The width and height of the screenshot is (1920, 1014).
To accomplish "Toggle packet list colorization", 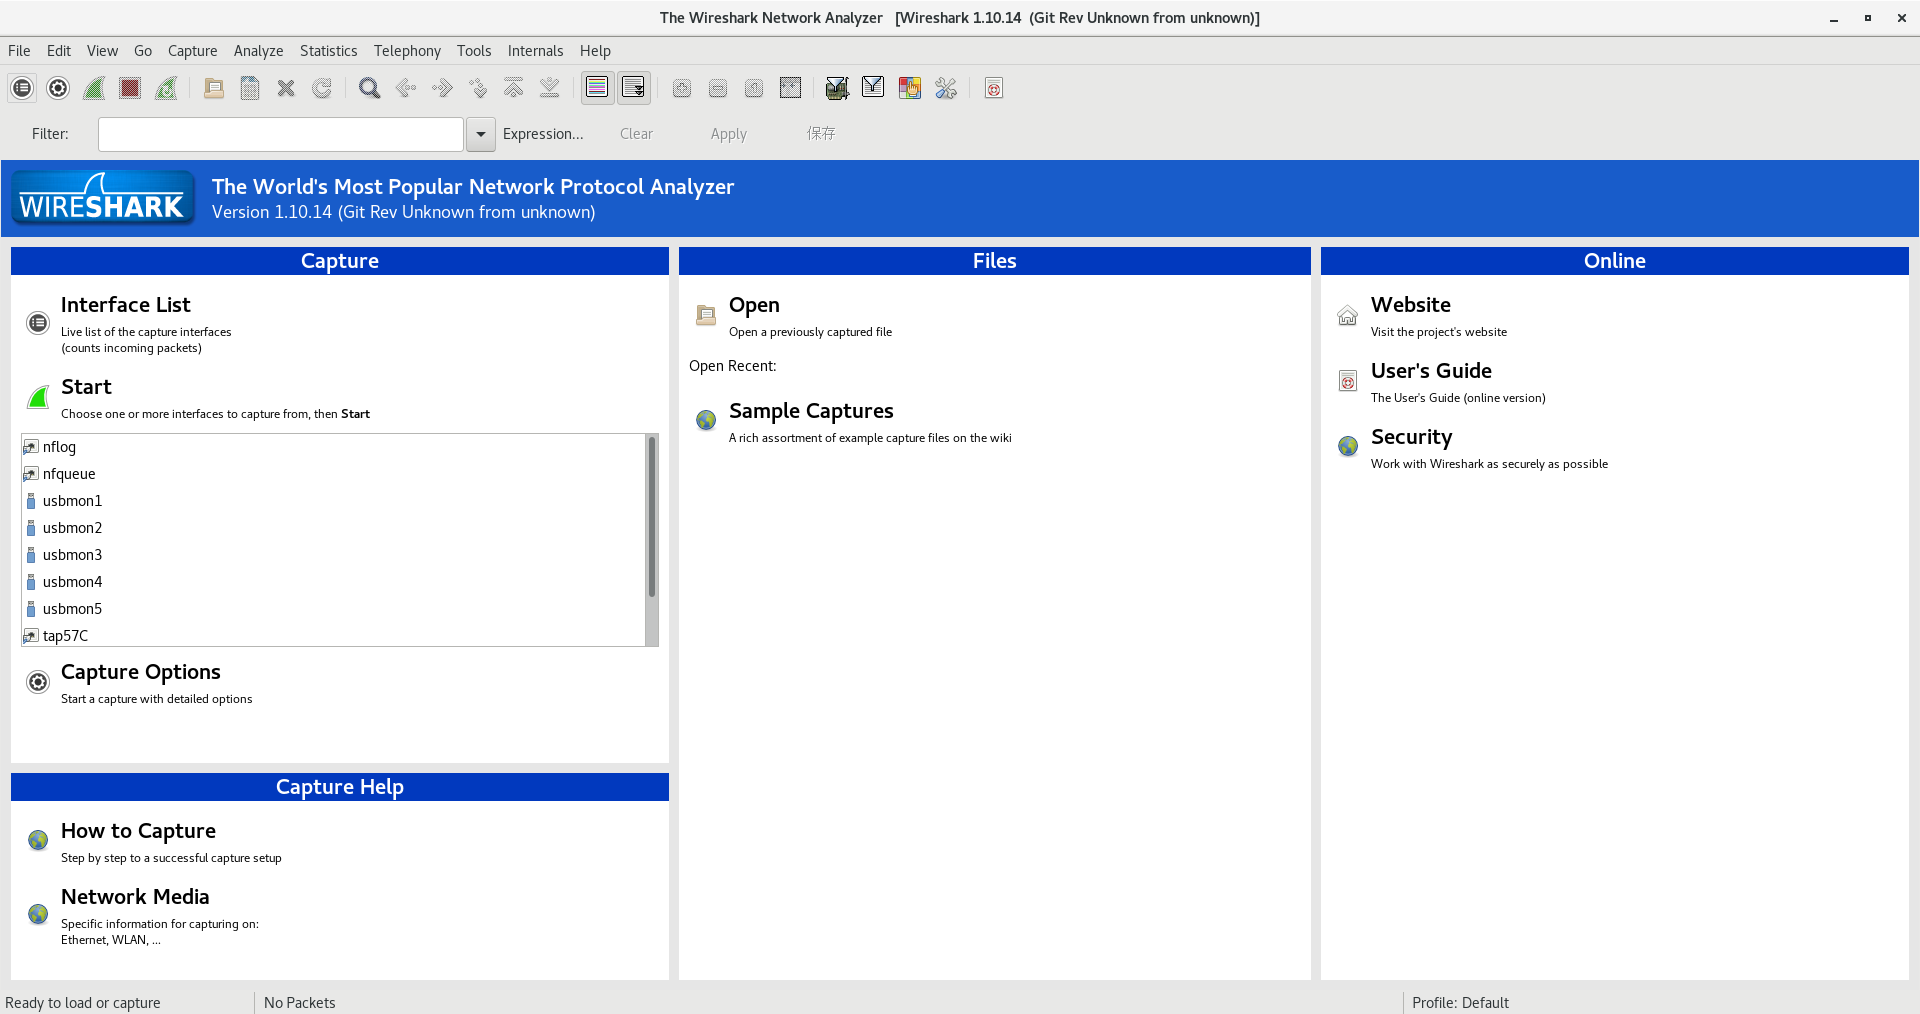I will coord(598,88).
